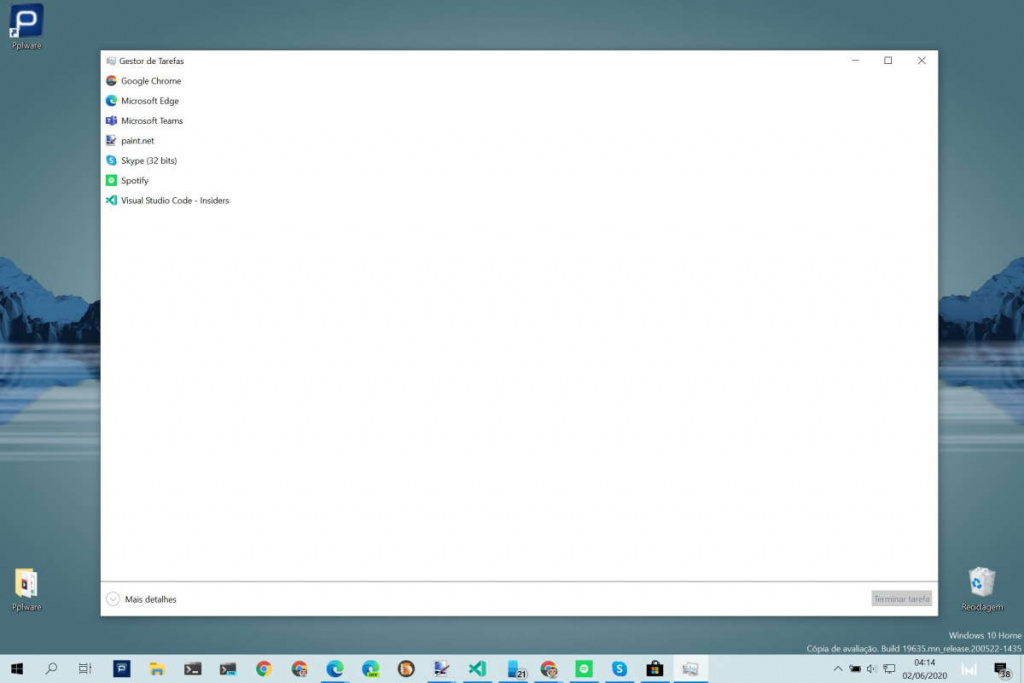Select Google Chrome in the task list
1024x683 pixels.
pyautogui.click(x=150, y=81)
